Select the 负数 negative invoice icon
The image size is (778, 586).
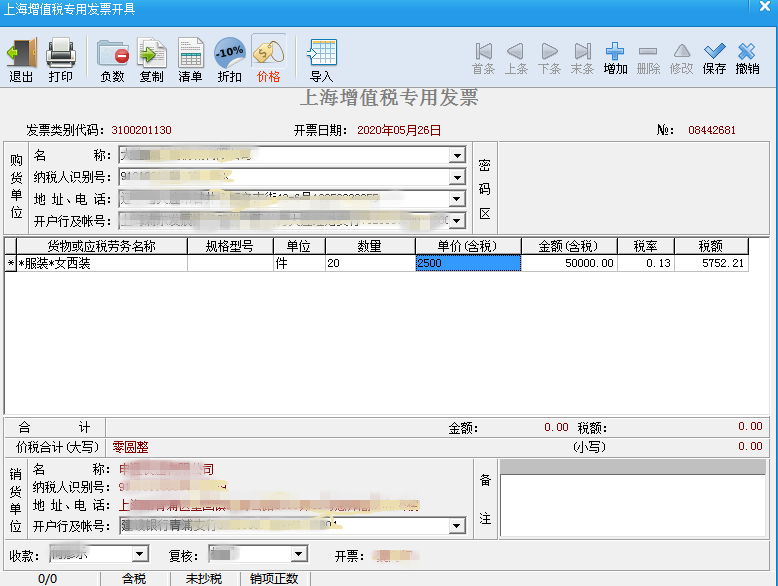113,52
